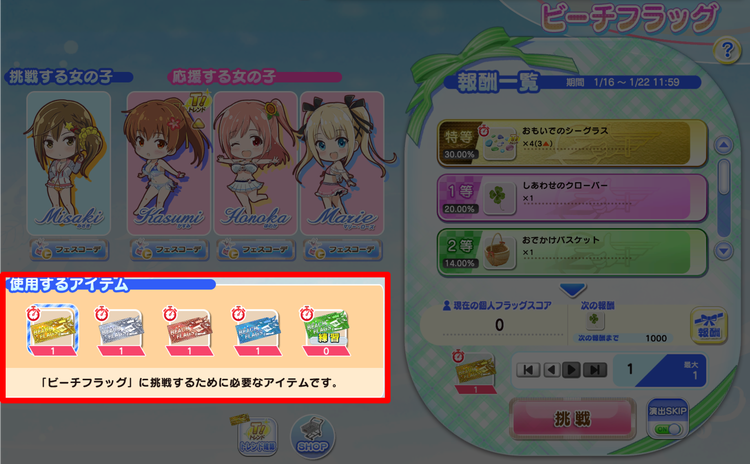
Task: Click the reward list scroll down arrow
Action: [723, 251]
